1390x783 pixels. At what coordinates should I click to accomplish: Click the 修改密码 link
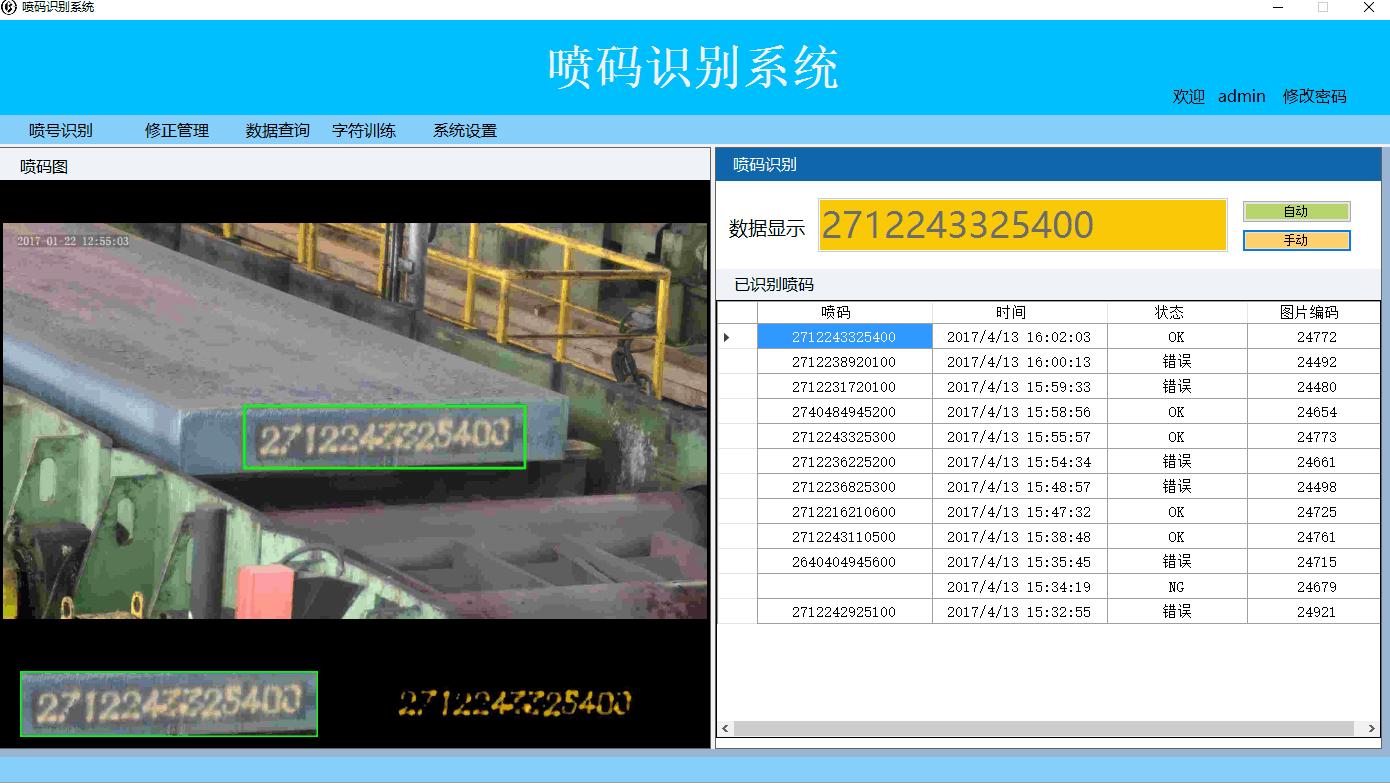[1314, 96]
